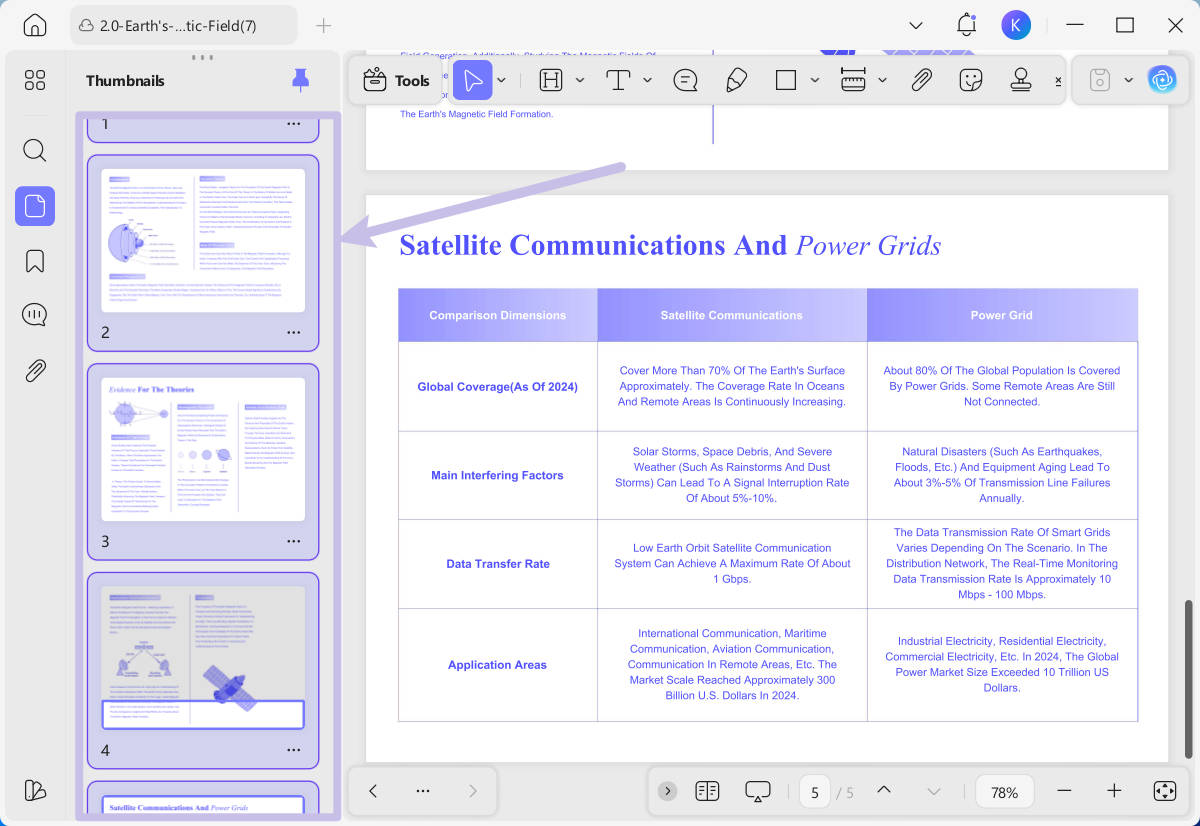Image resolution: width=1200 pixels, height=826 pixels.
Task: Open the comment note tool
Action: (x=685, y=81)
